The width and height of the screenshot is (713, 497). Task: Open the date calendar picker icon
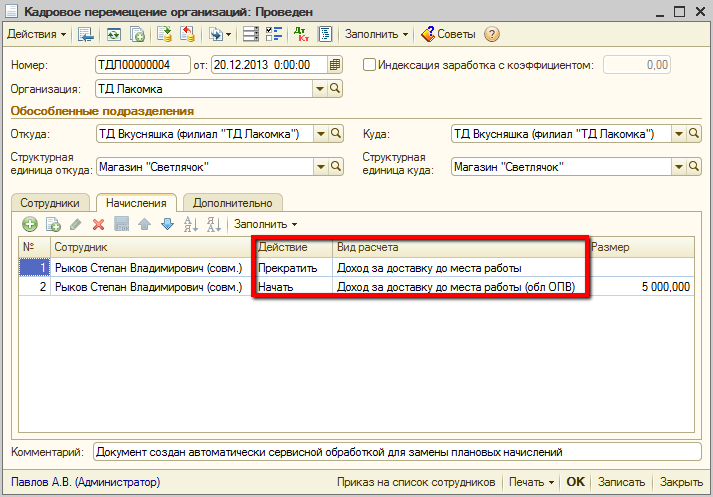pos(336,65)
